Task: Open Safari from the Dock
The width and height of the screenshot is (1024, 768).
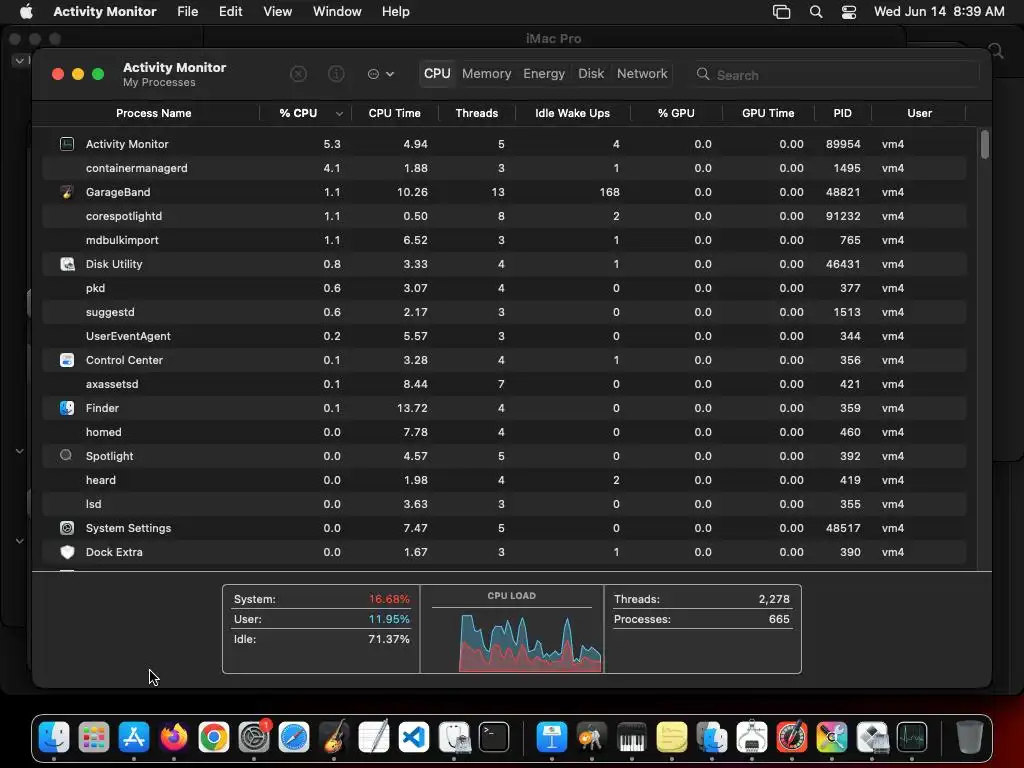Action: point(294,737)
